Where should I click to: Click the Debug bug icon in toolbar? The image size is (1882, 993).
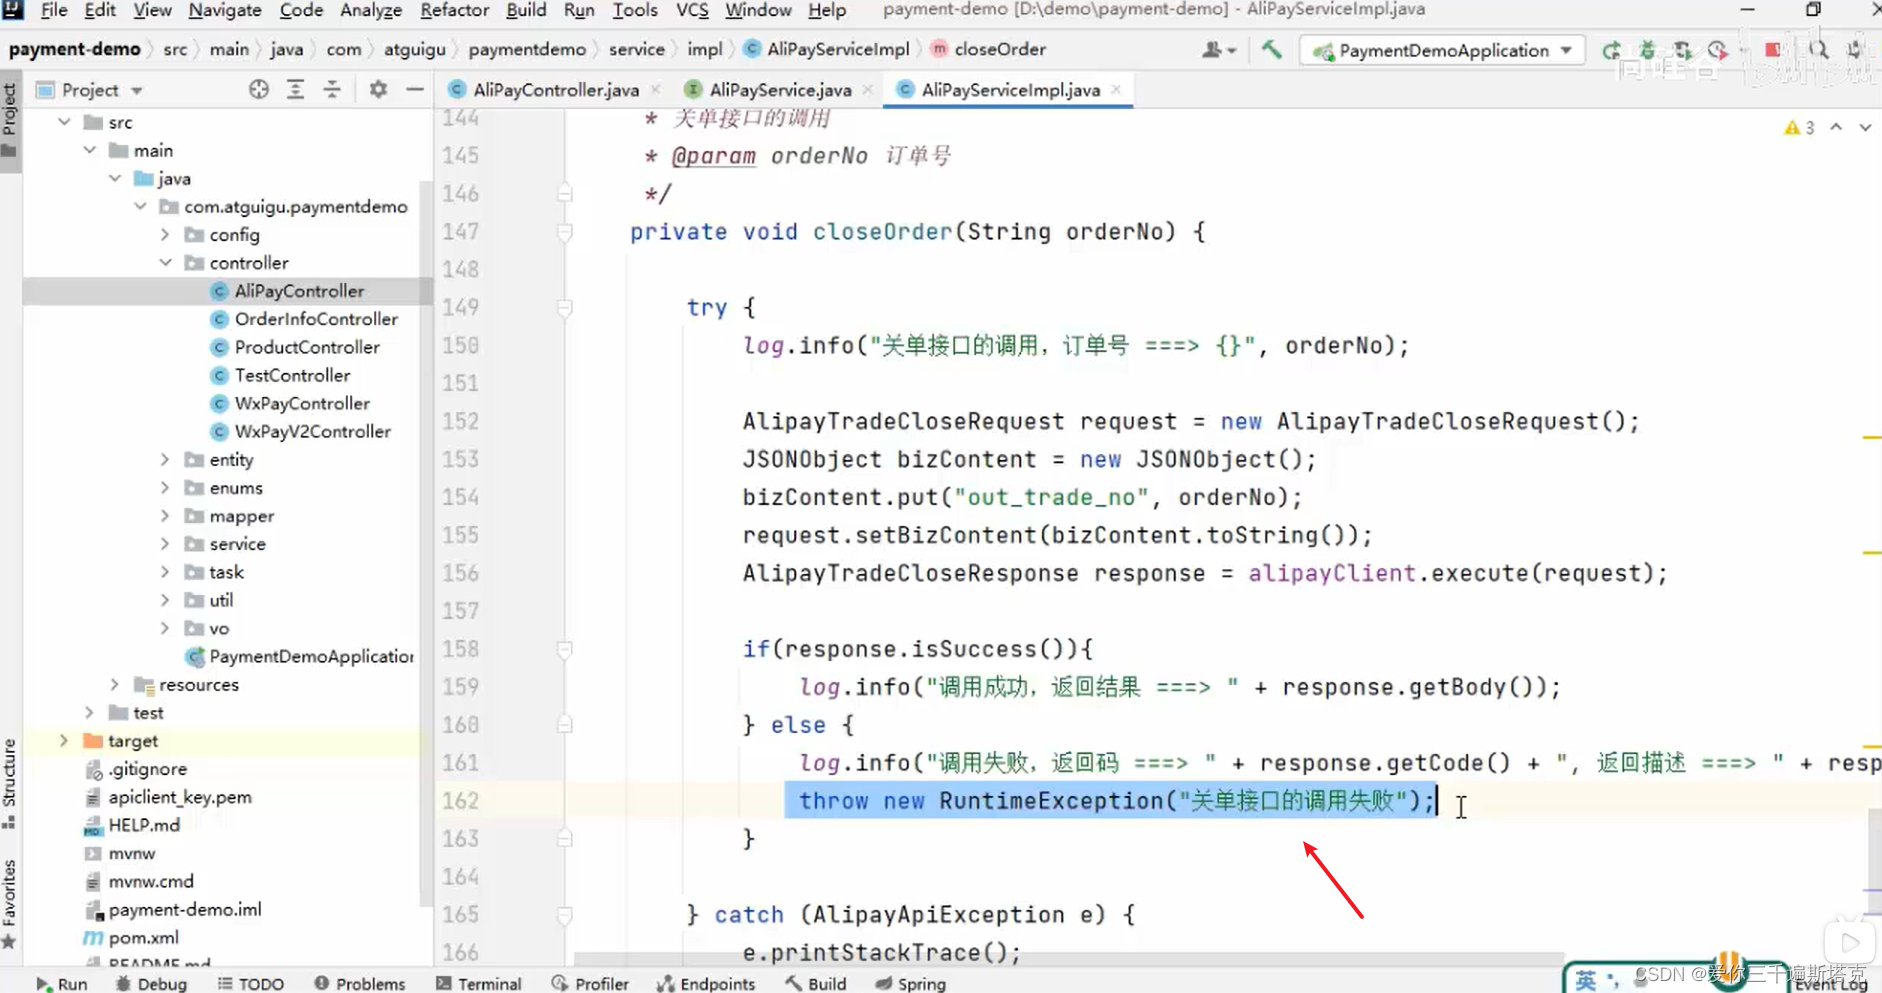click(x=1647, y=50)
